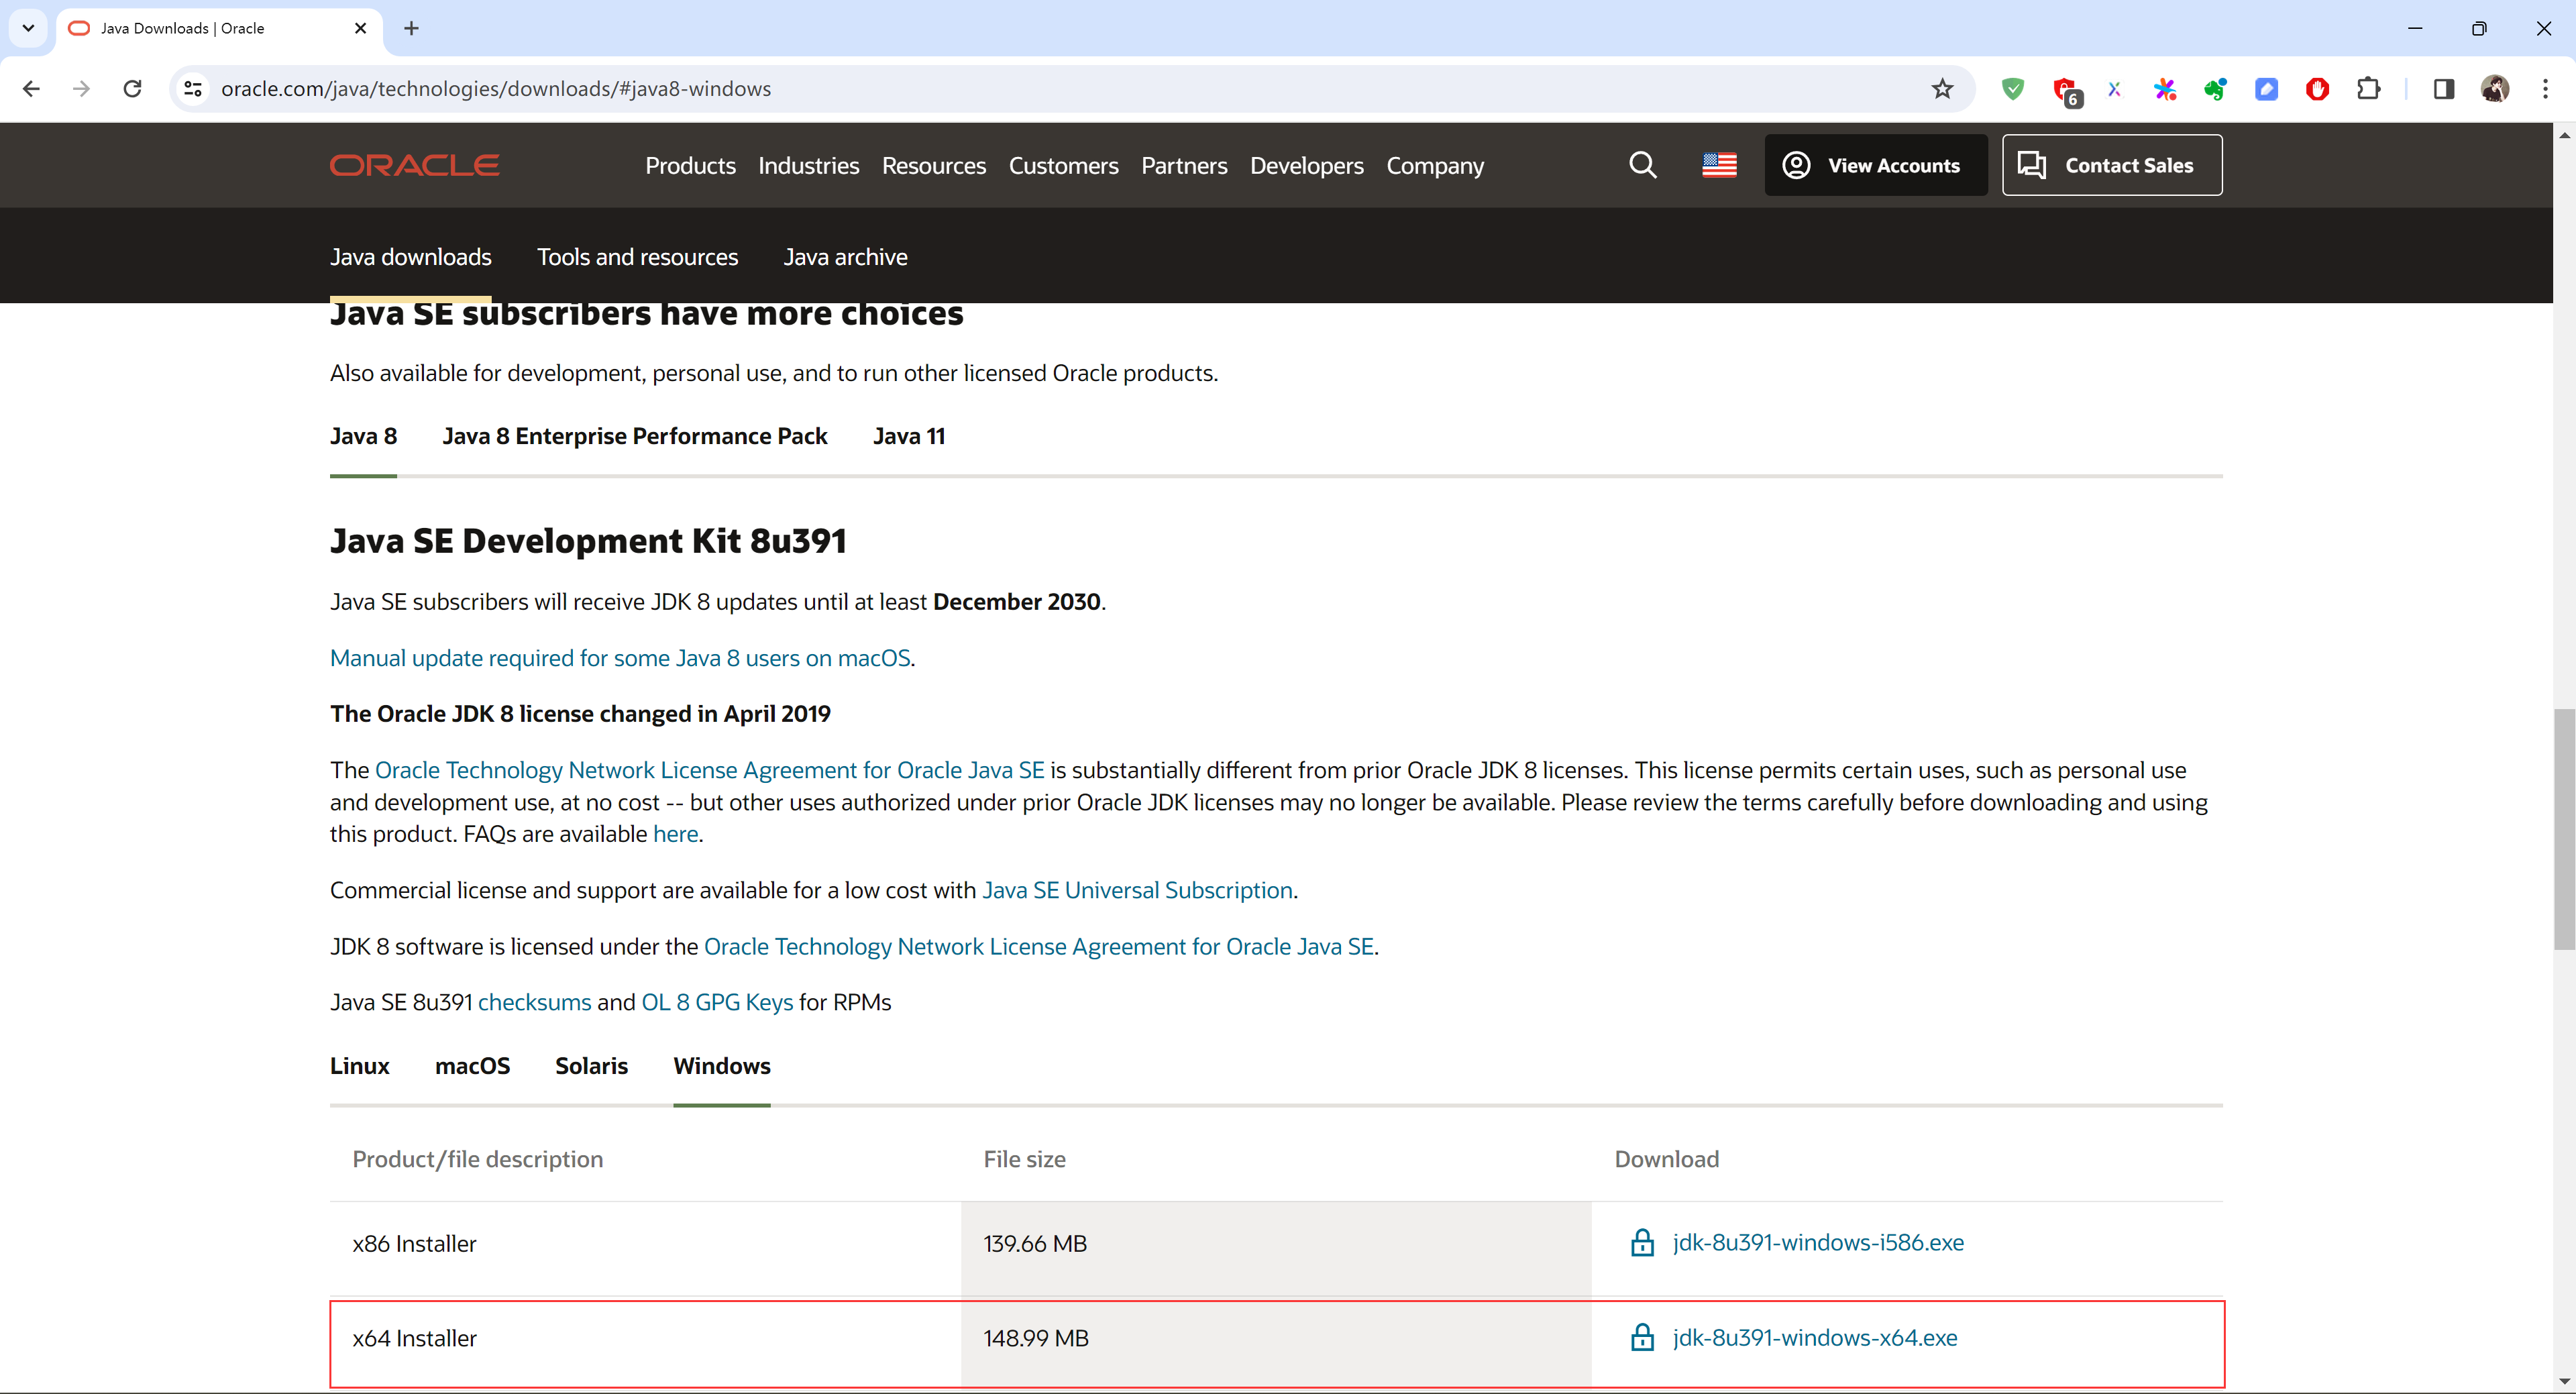This screenshot has height=1394, width=2576.
Task: Click the red Opera-style extension icon
Action: [x=2317, y=89]
